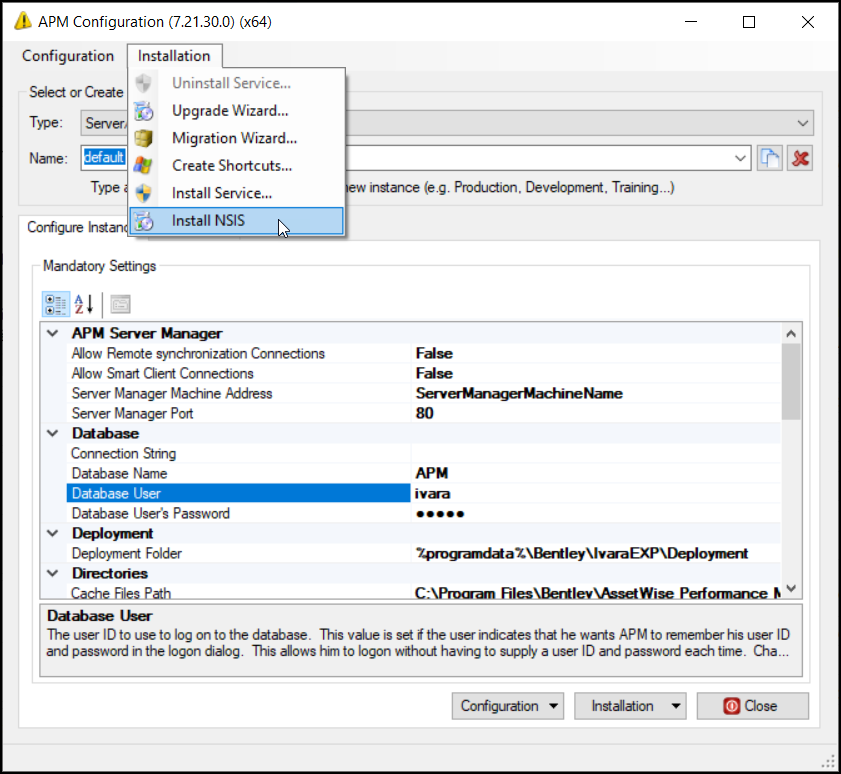The width and height of the screenshot is (841, 774).
Task: Click the Property Pages toolbar icon
Action: click(120, 304)
